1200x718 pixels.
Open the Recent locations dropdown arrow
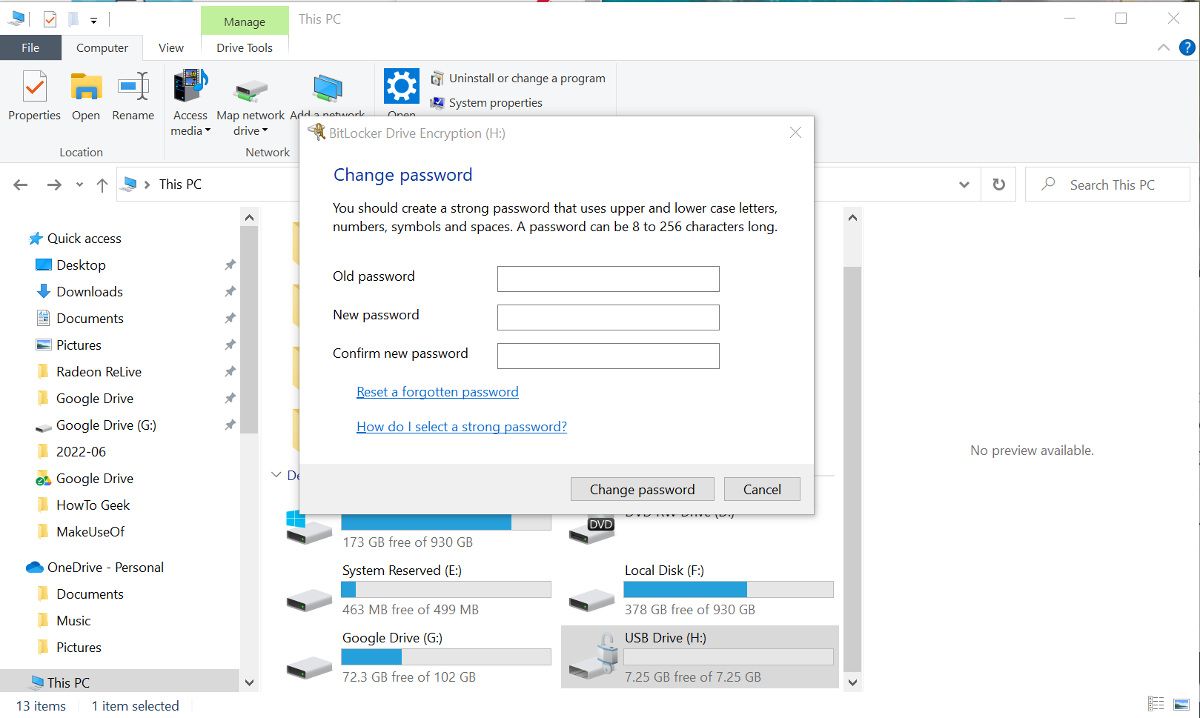(x=78, y=186)
